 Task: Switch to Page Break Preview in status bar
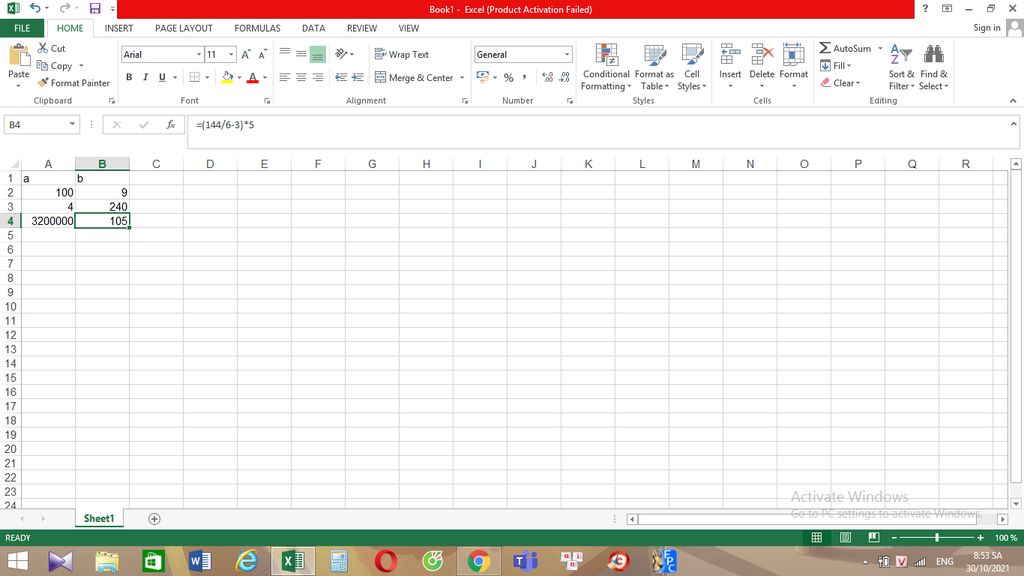(874, 537)
